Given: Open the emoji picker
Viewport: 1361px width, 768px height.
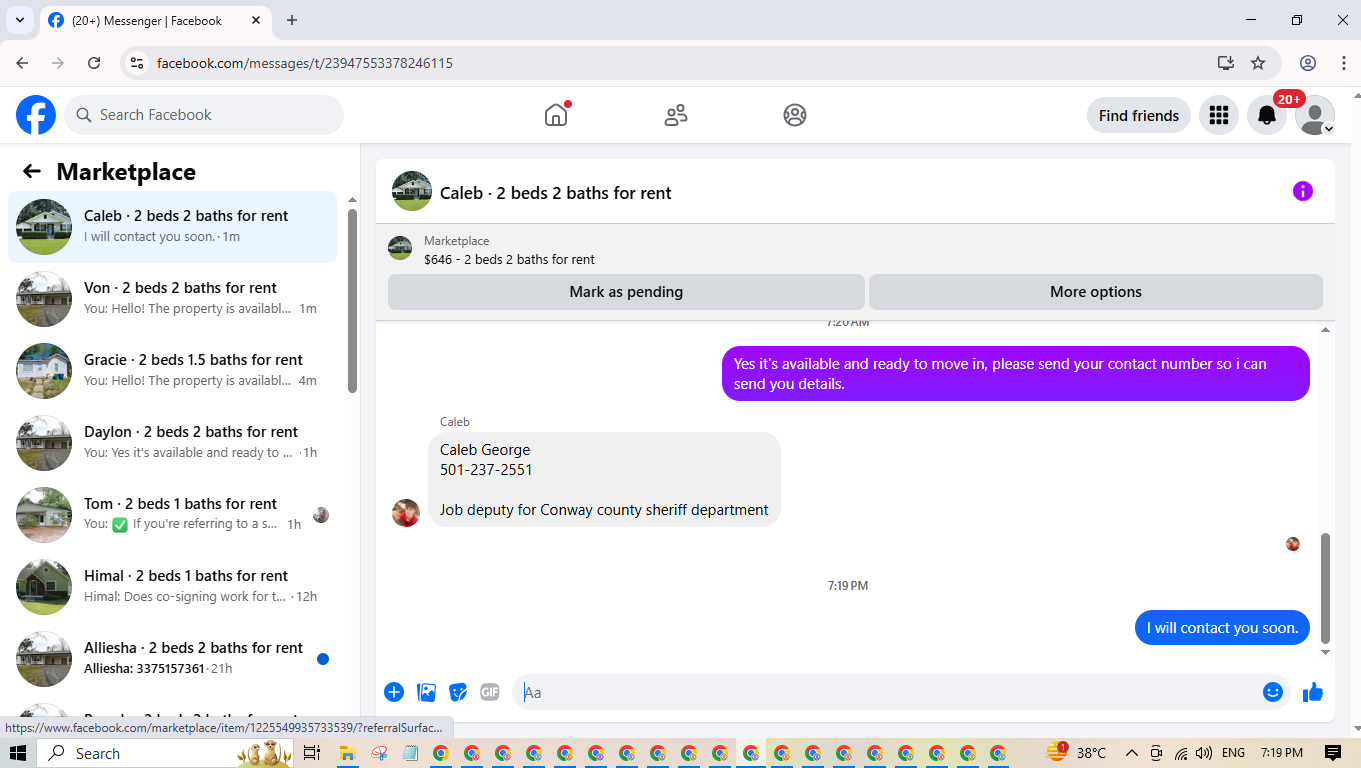Looking at the screenshot, I should (1272, 692).
